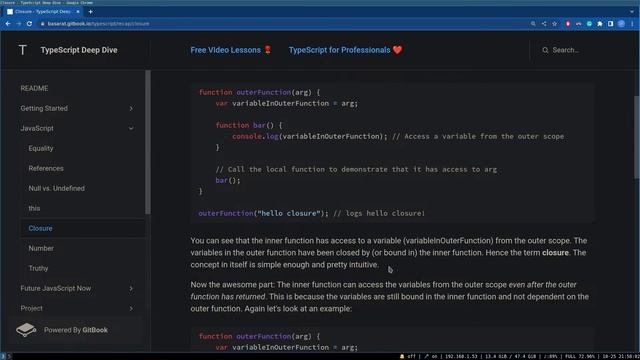Screen dimensions: 640x360
Task: Open the TypeScript for Professionals link
Action: 345,50
